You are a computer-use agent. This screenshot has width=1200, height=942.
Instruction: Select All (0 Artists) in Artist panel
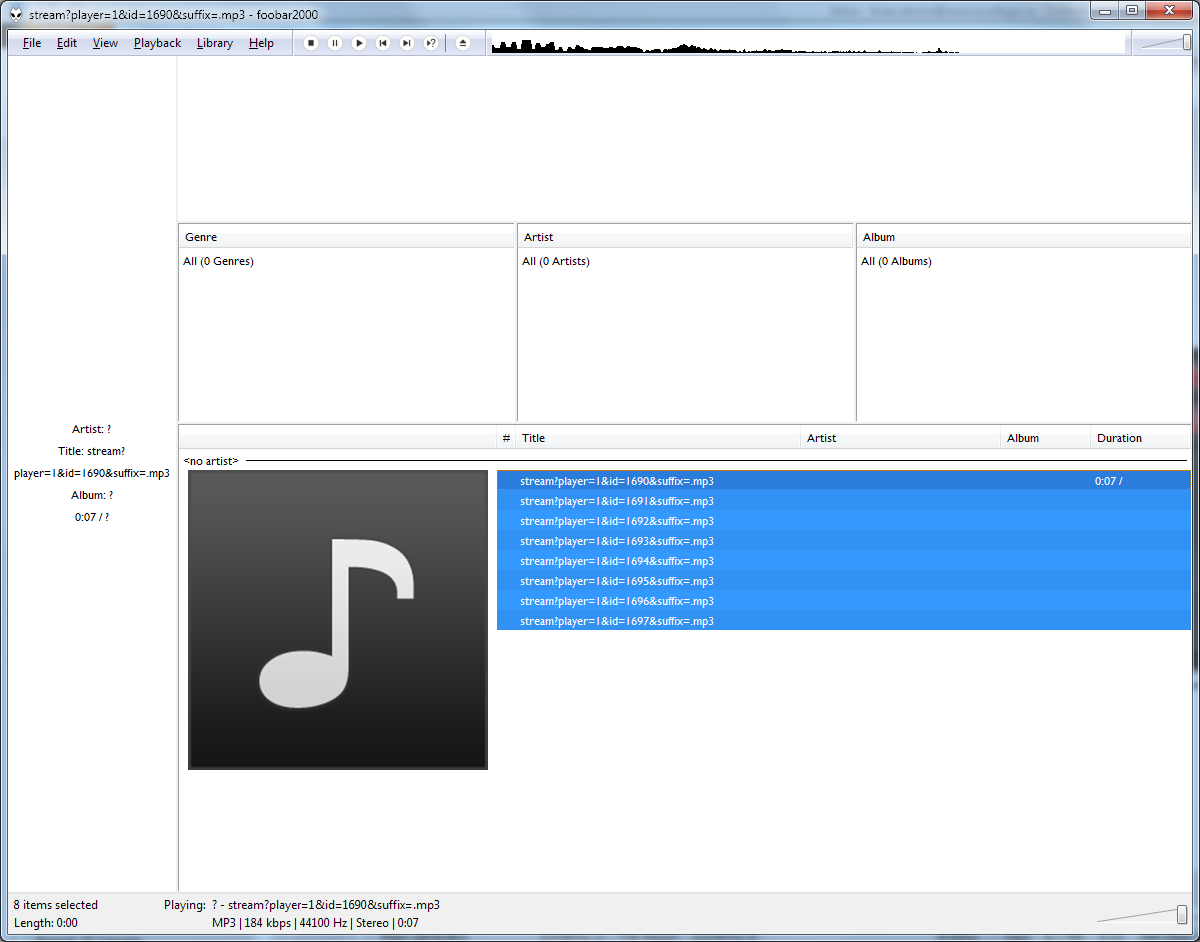tap(556, 262)
